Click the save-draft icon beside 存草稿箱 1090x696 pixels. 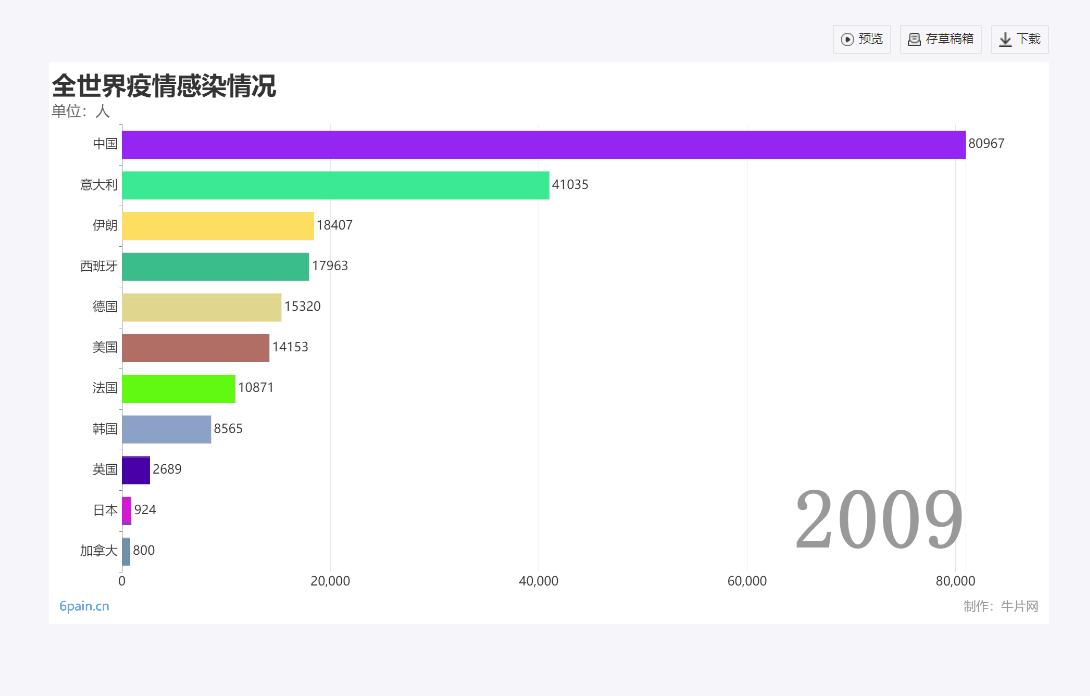coord(915,39)
